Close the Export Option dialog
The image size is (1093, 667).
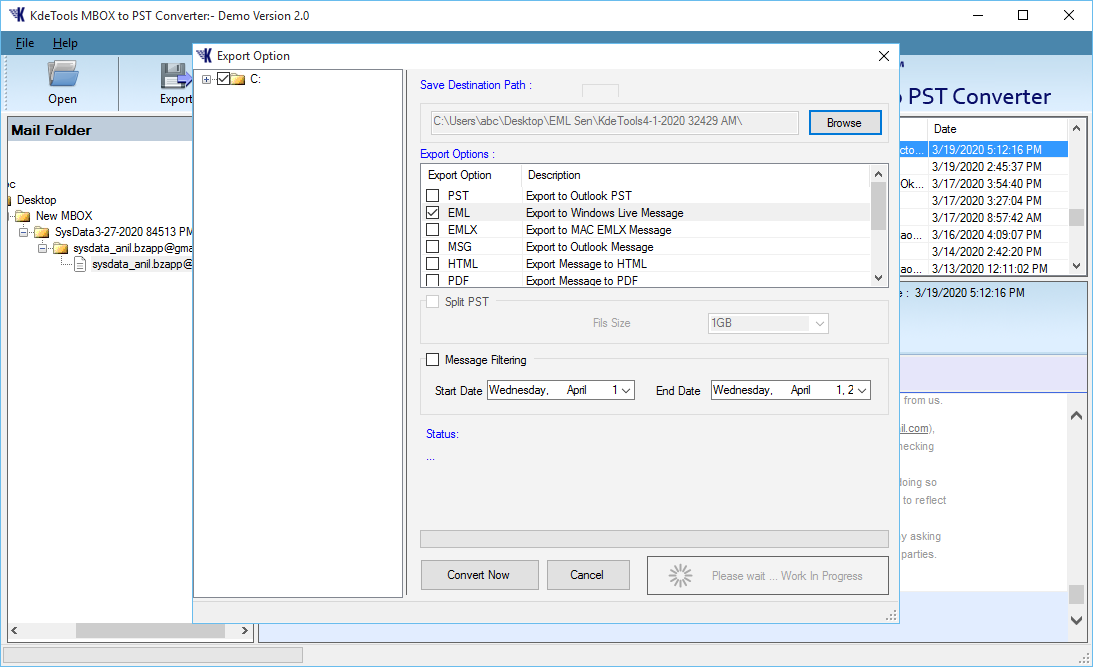click(884, 56)
